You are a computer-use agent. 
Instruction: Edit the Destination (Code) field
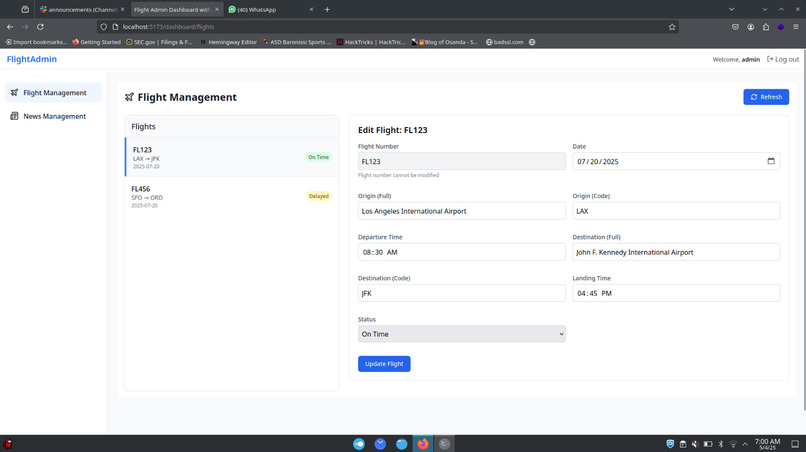pyautogui.click(x=462, y=293)
